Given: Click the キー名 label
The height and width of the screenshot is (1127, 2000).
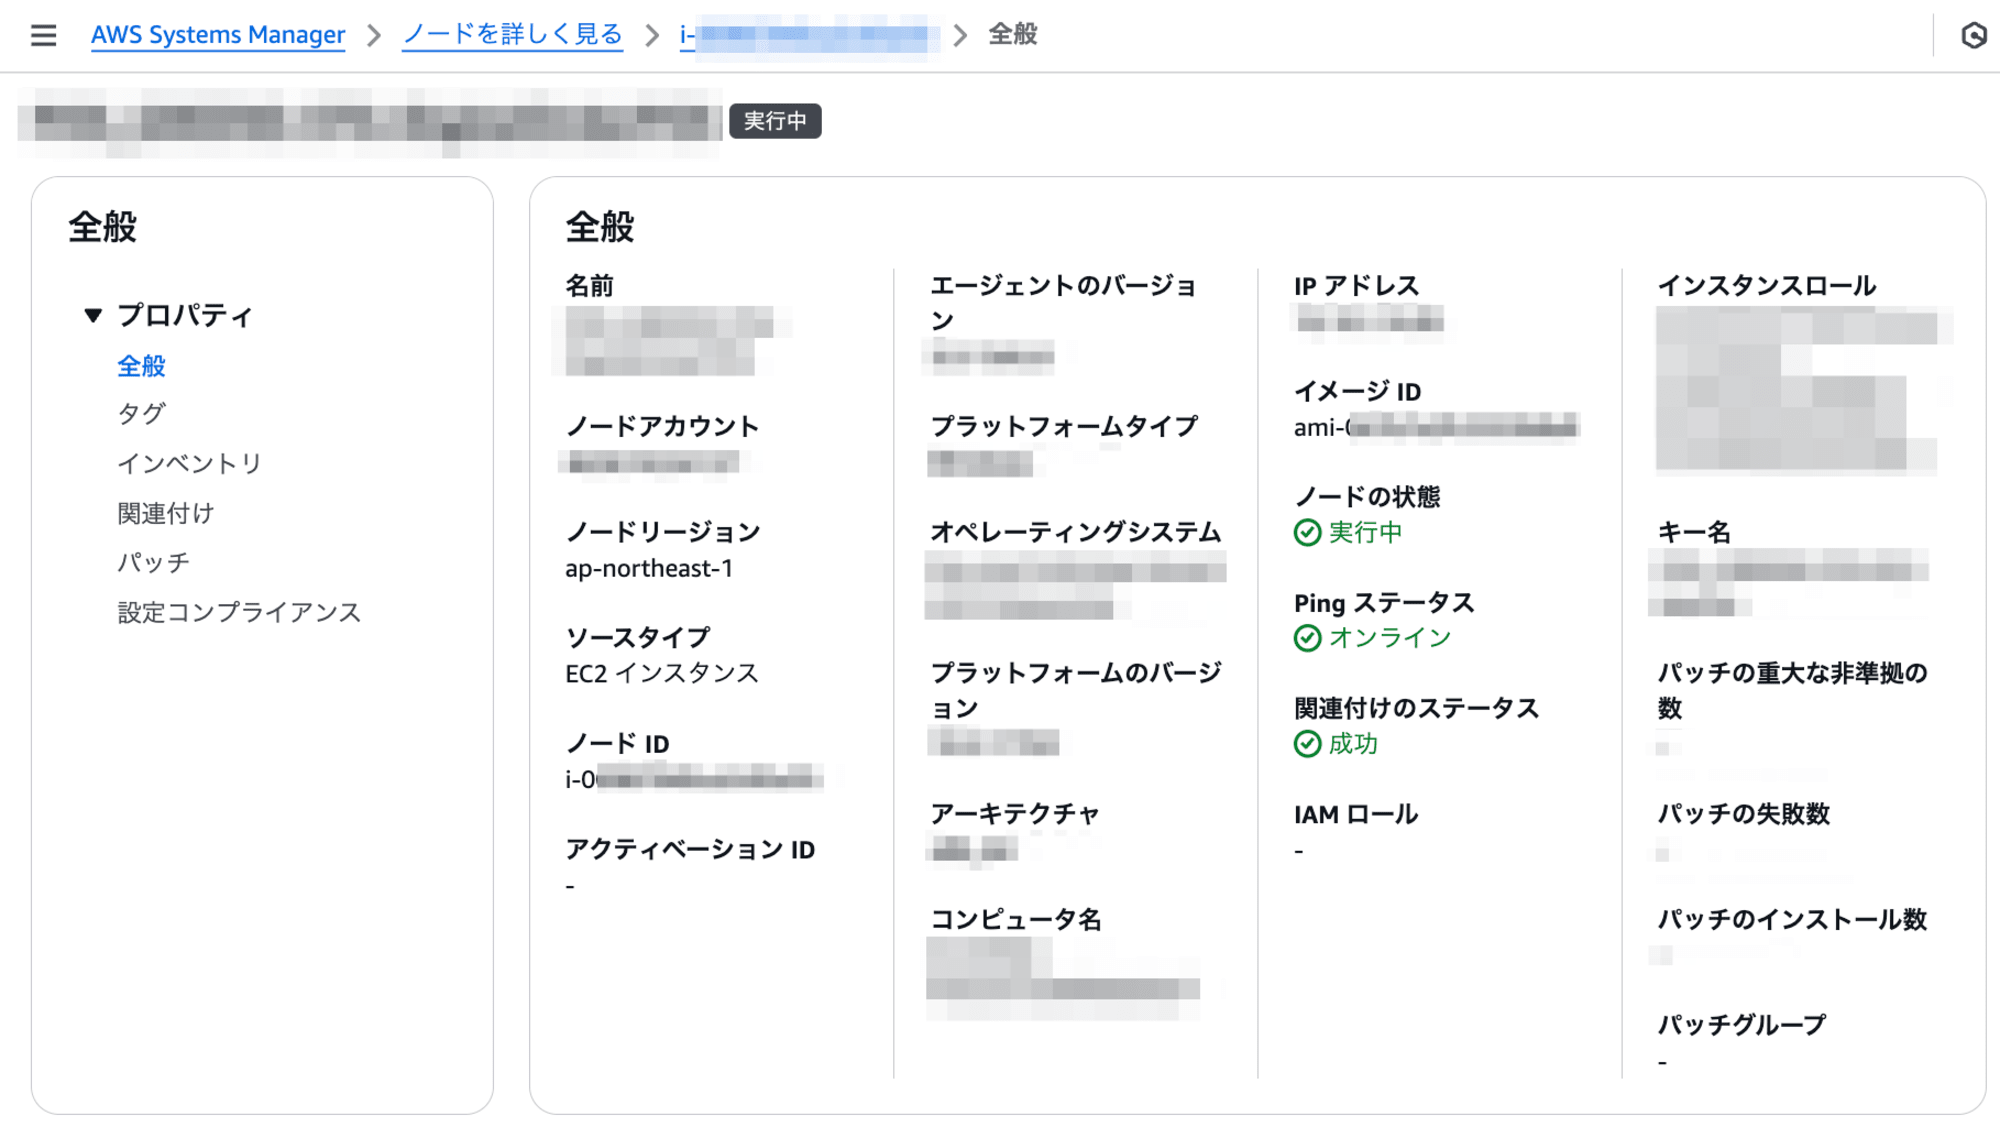Looking at the screenshot, I should pyautogui.click(x=1694, y=533).
